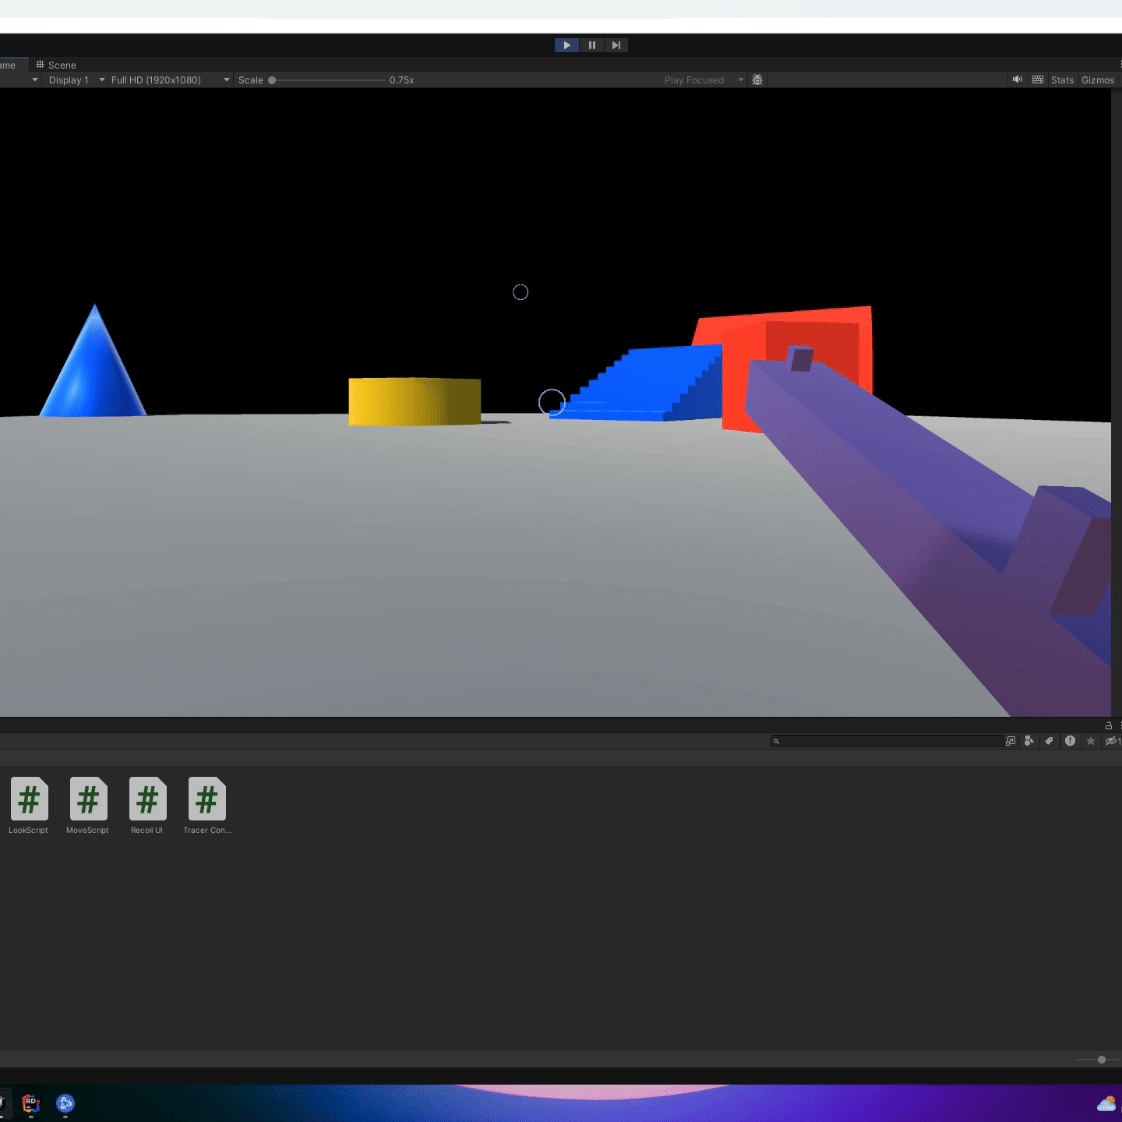Click the VSync/frame debugger icon next to Play Focused
The height and width of the screenshot is (1122, 1122).
click(x=757, y=79)
